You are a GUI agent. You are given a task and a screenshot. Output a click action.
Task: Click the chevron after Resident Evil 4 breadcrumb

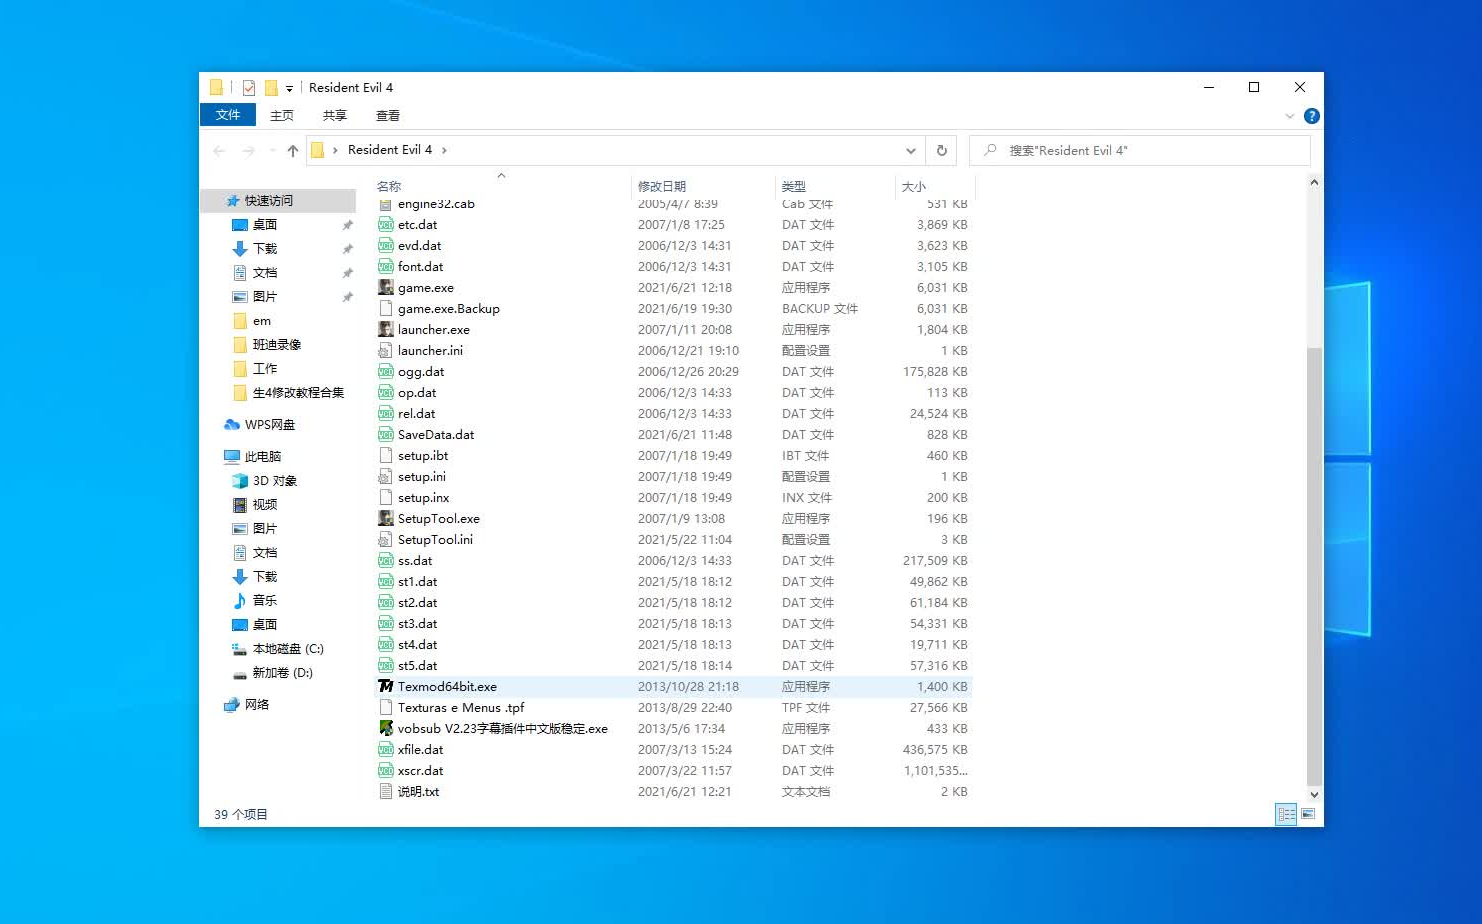[x=444, y=150]
